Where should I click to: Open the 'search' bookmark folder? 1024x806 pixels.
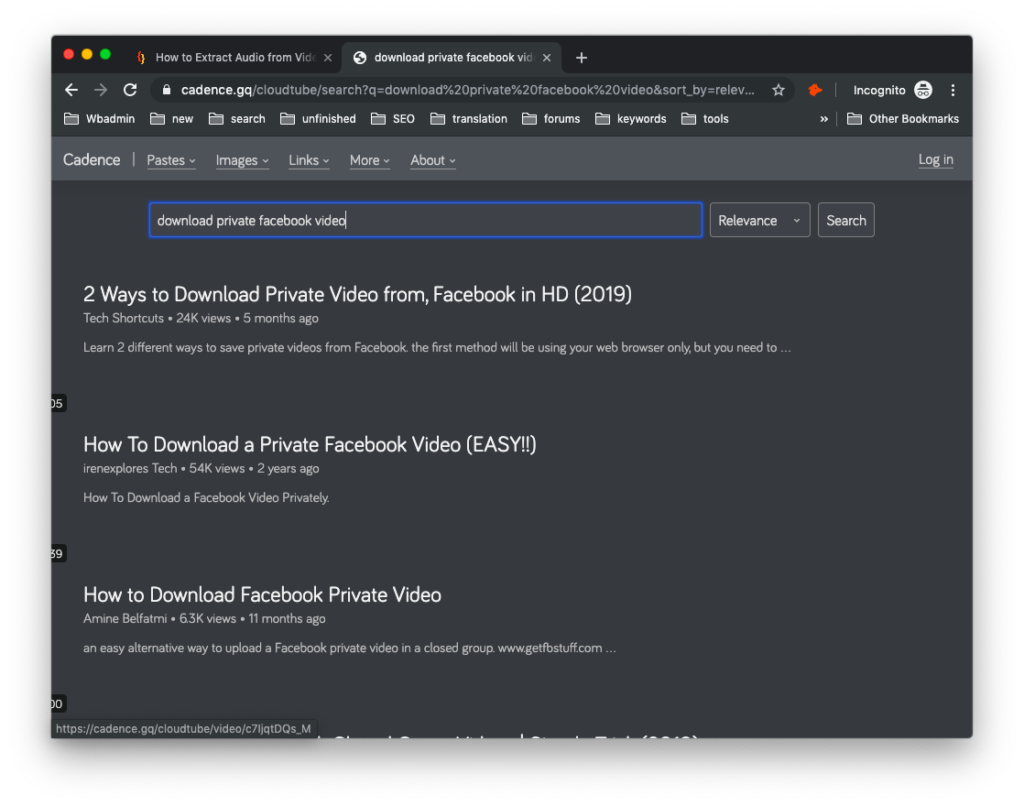click(x=237, y=119)
